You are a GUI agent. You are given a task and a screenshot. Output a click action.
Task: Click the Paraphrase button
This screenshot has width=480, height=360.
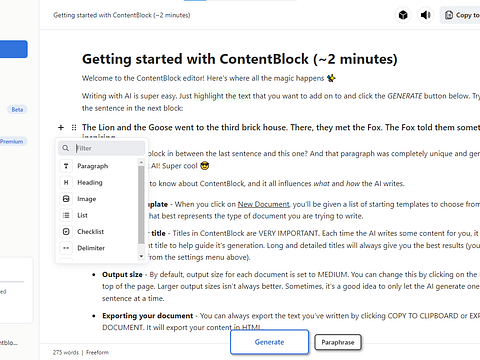pyautogui.click(x=338, y=342)
